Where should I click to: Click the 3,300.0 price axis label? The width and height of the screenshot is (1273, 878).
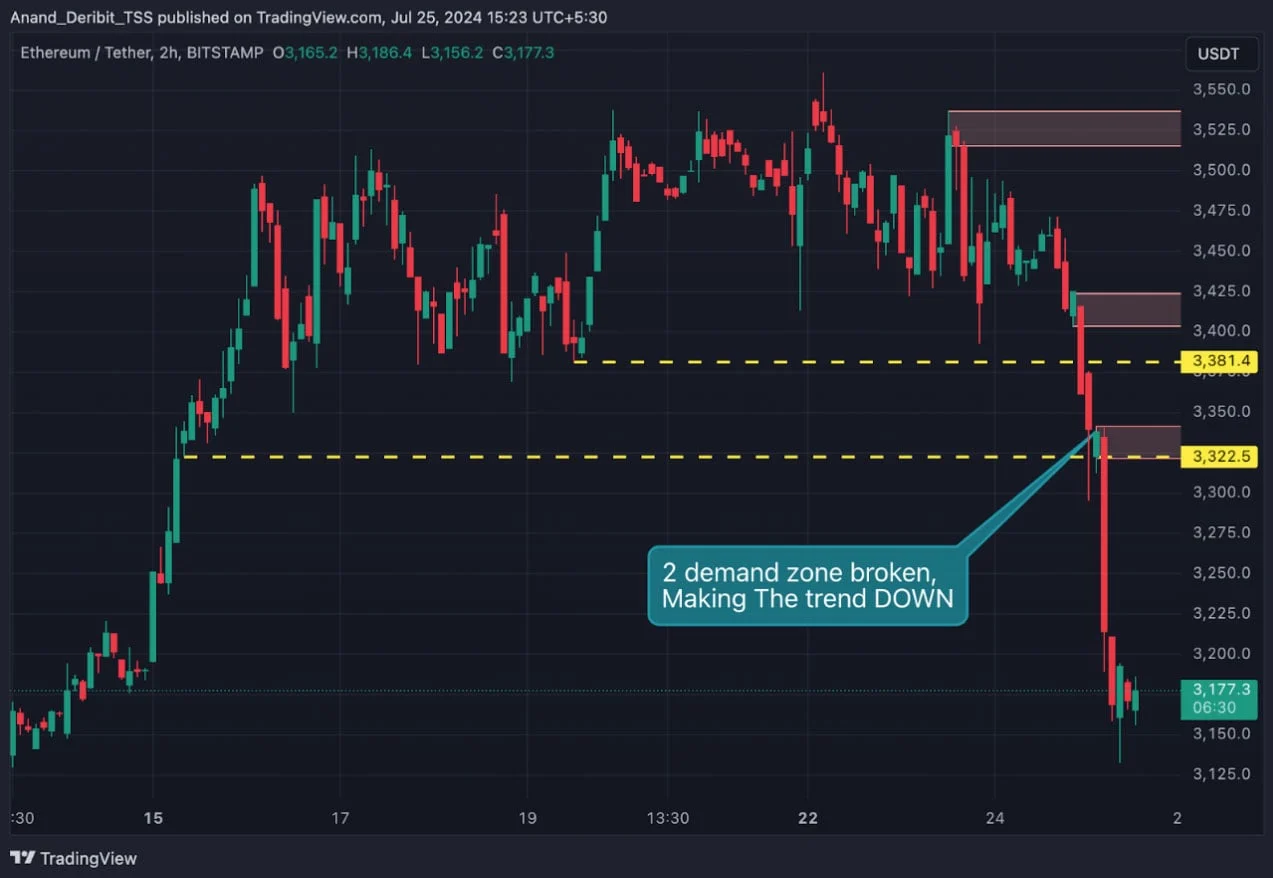[1221, 492]
